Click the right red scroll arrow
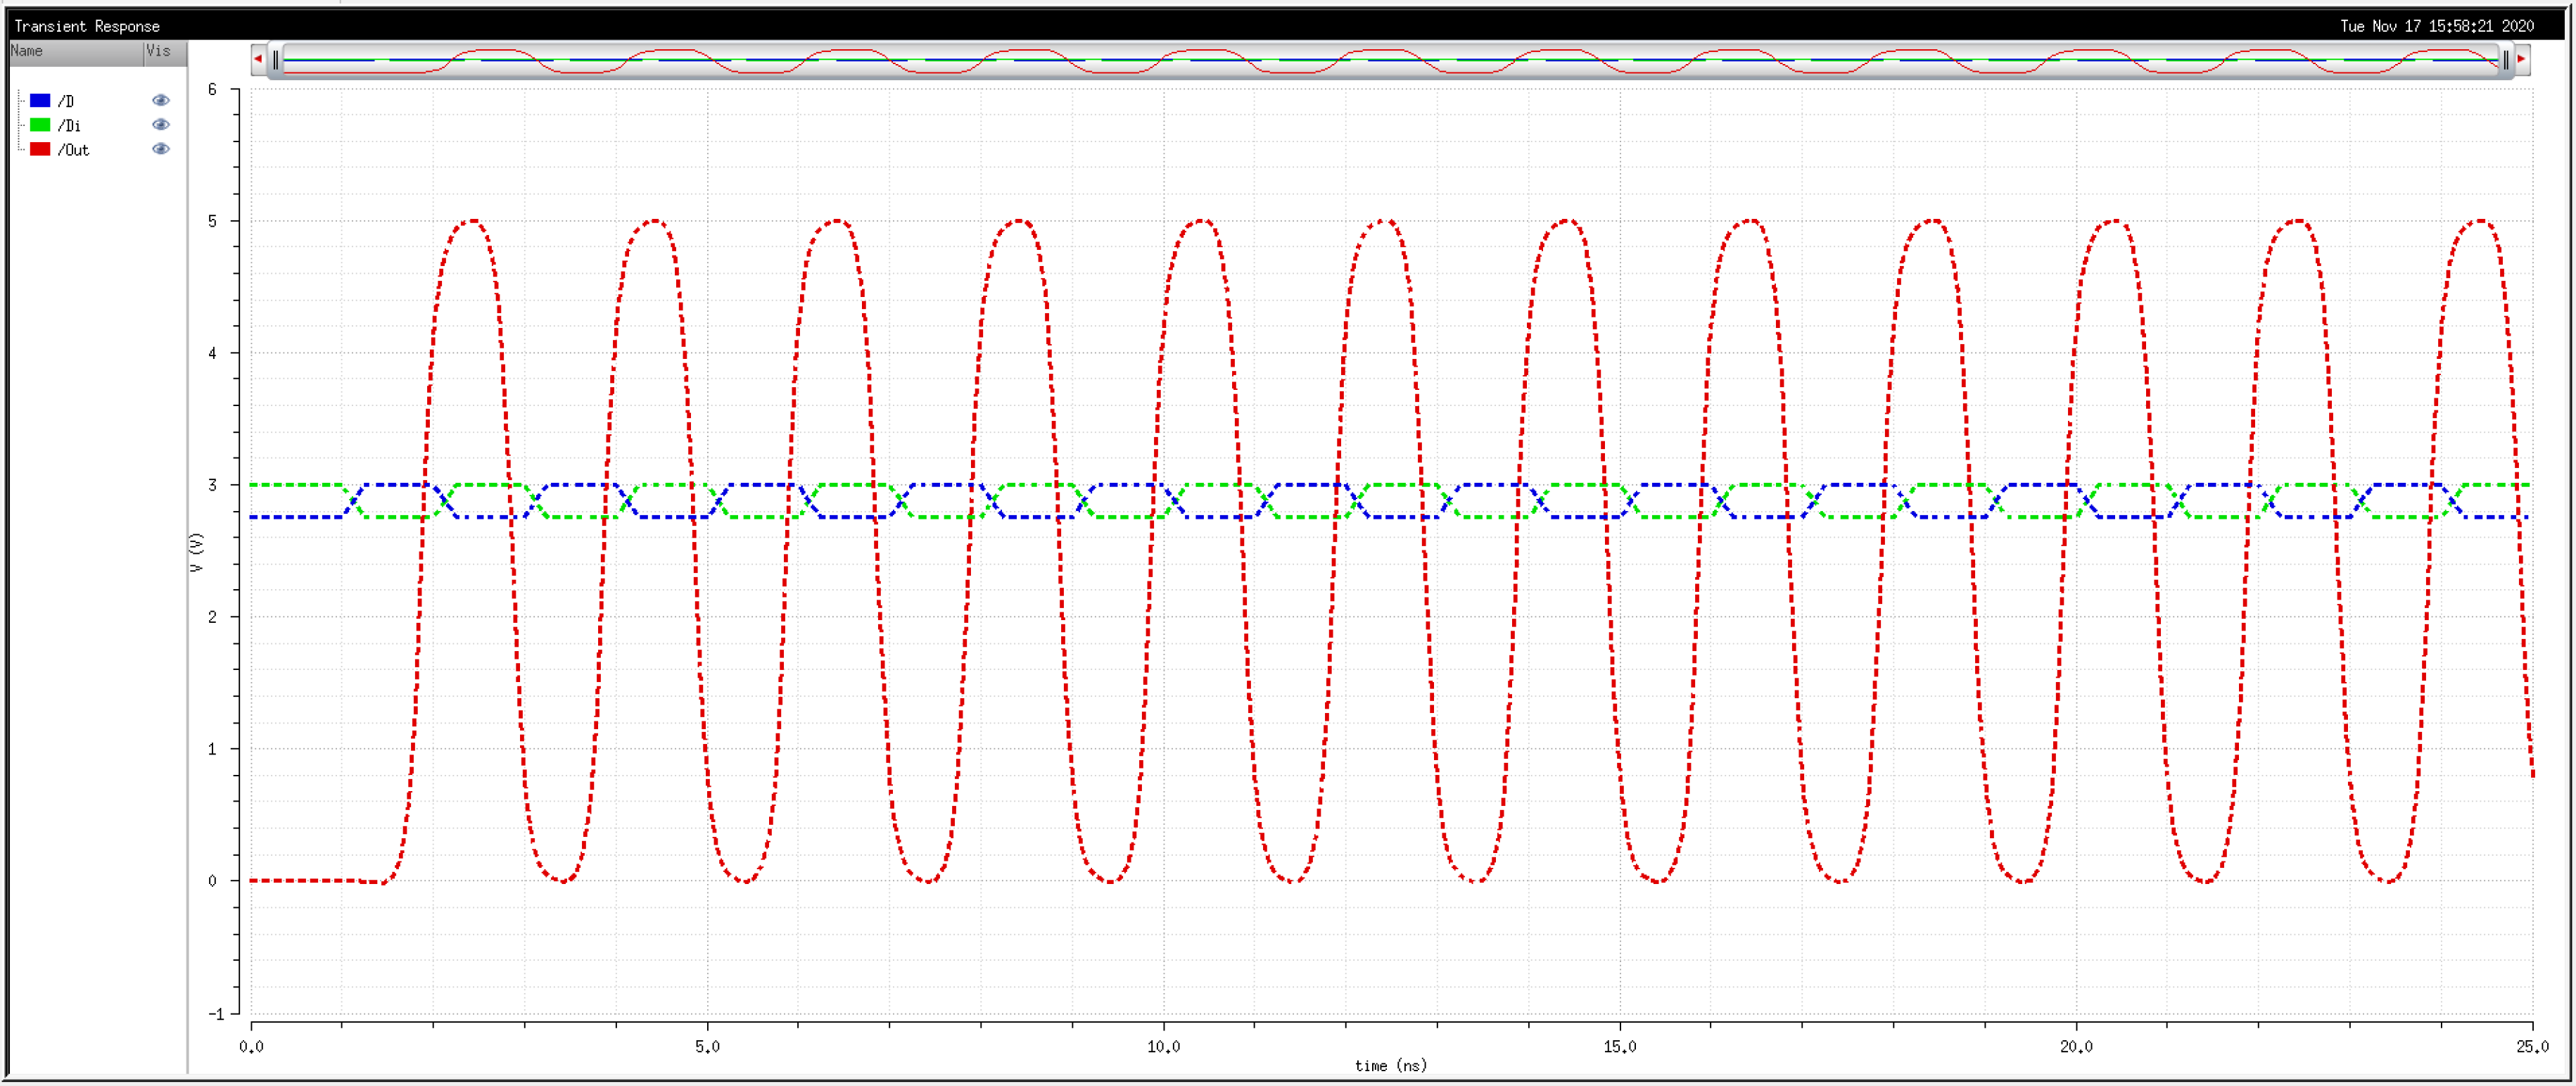 coord(2521,60)
